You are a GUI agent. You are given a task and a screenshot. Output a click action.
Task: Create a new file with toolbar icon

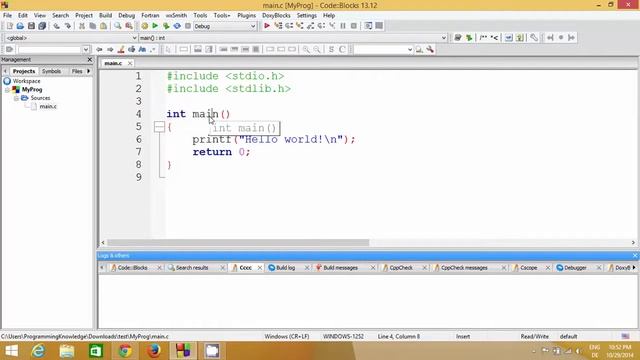(9, 26)
